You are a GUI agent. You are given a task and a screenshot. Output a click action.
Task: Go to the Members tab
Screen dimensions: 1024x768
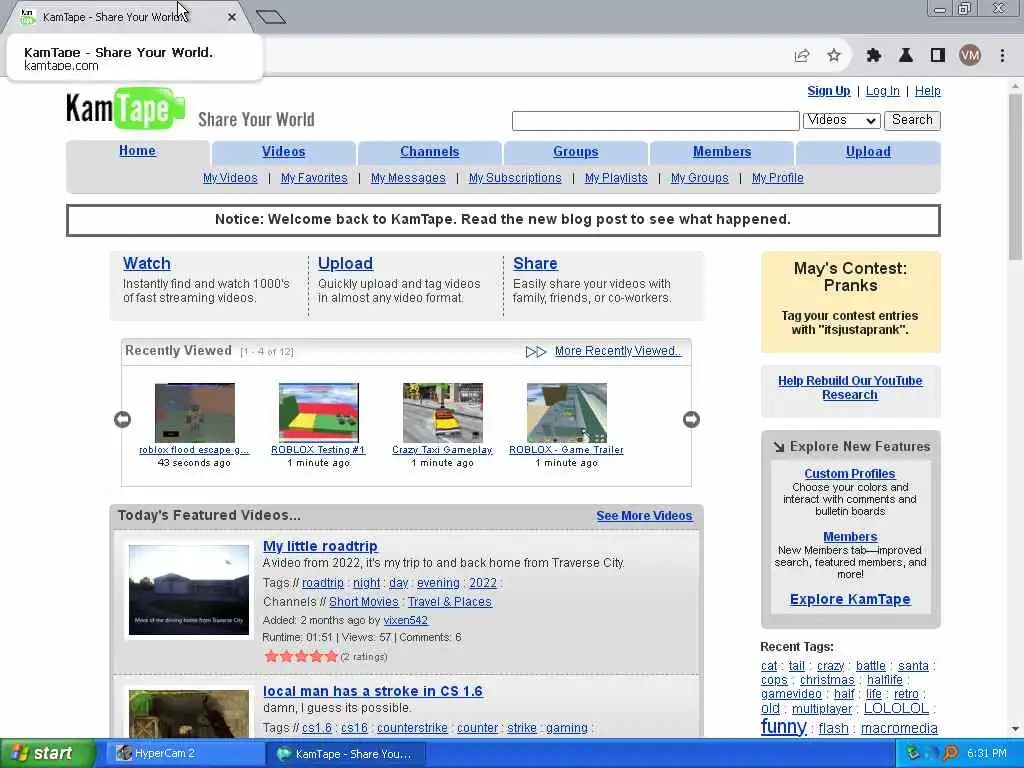point(722,152)
